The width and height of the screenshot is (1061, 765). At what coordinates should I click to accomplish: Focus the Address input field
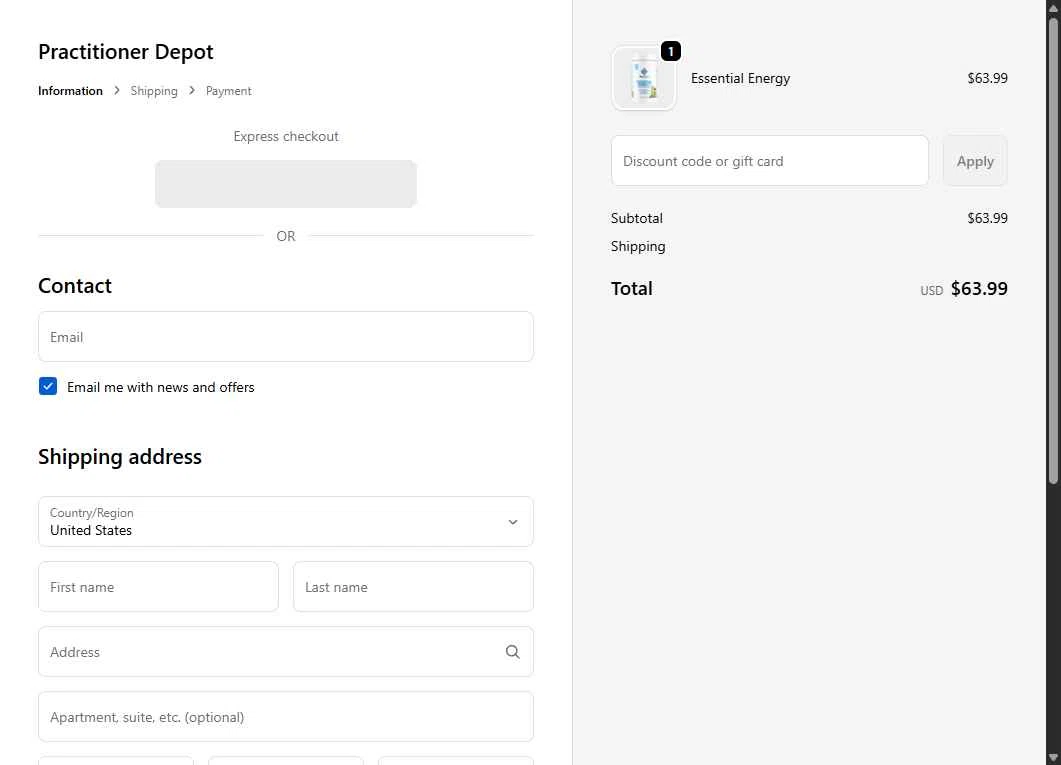tap(286, 651)
